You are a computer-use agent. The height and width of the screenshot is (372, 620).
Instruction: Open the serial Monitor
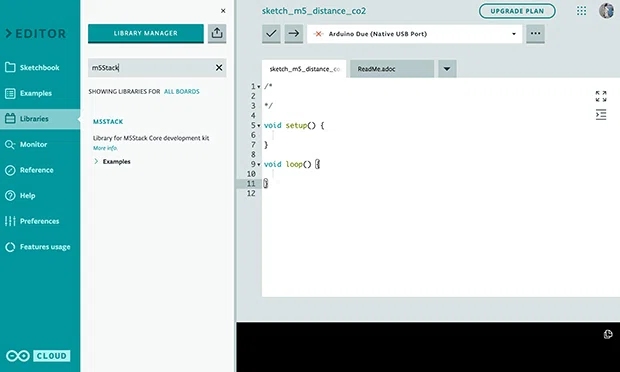tap(40, 144)
